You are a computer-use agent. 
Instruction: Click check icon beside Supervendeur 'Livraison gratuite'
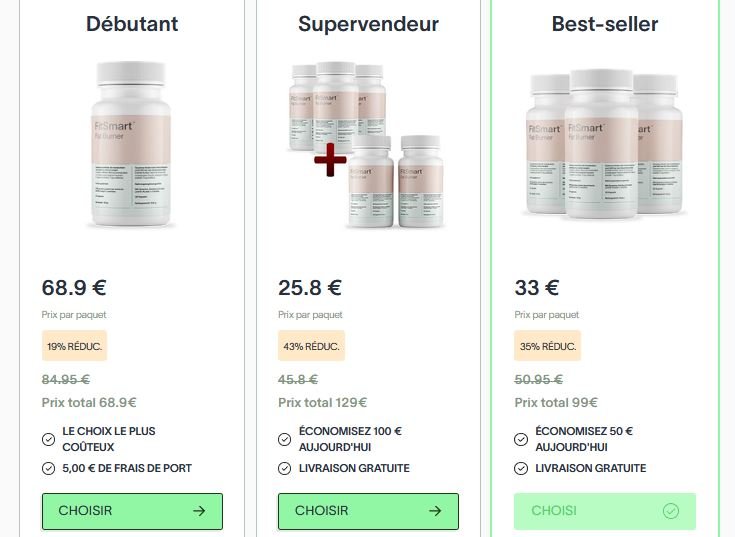pos(285,468)
